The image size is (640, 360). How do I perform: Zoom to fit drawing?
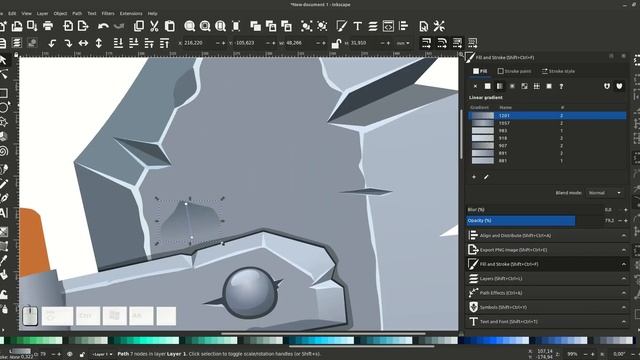point(205,26)
